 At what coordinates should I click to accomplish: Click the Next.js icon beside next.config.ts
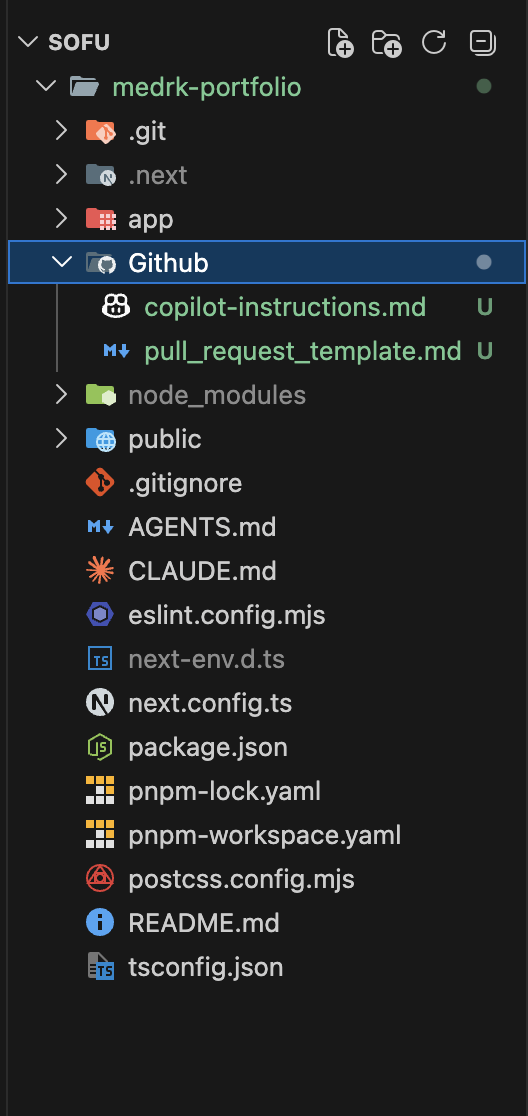100,703
